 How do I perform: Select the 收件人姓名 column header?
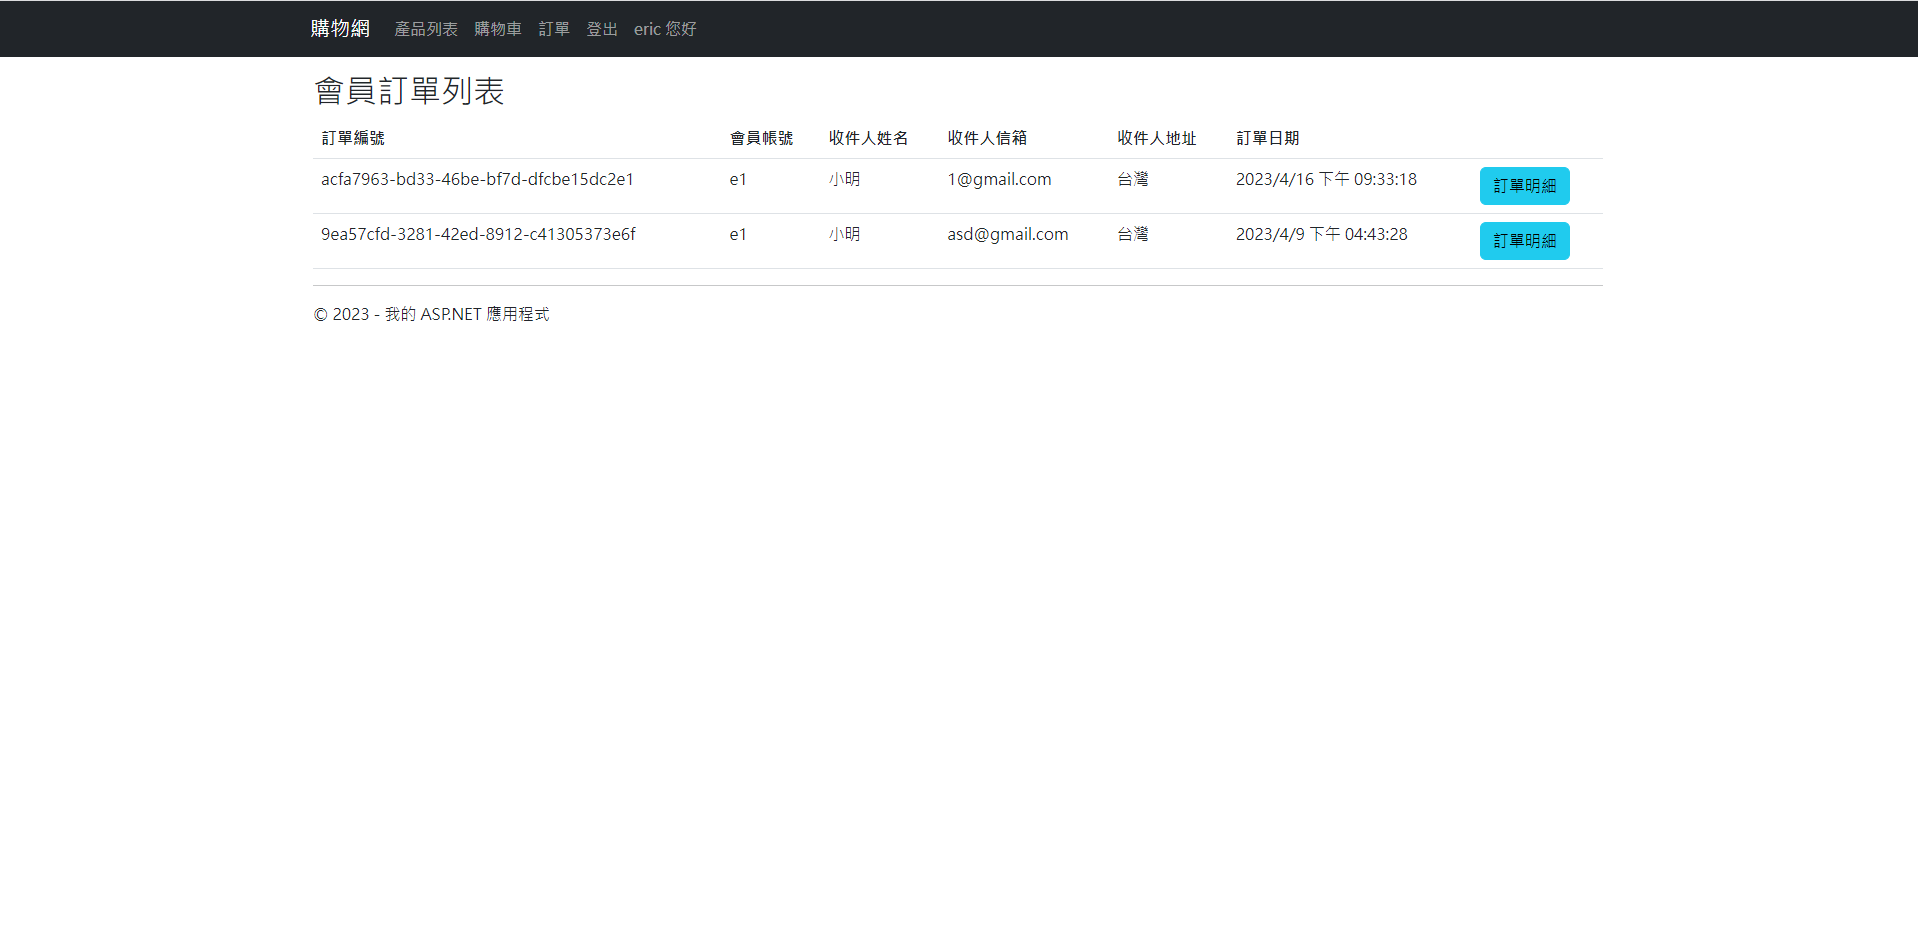tap(868, 138)
